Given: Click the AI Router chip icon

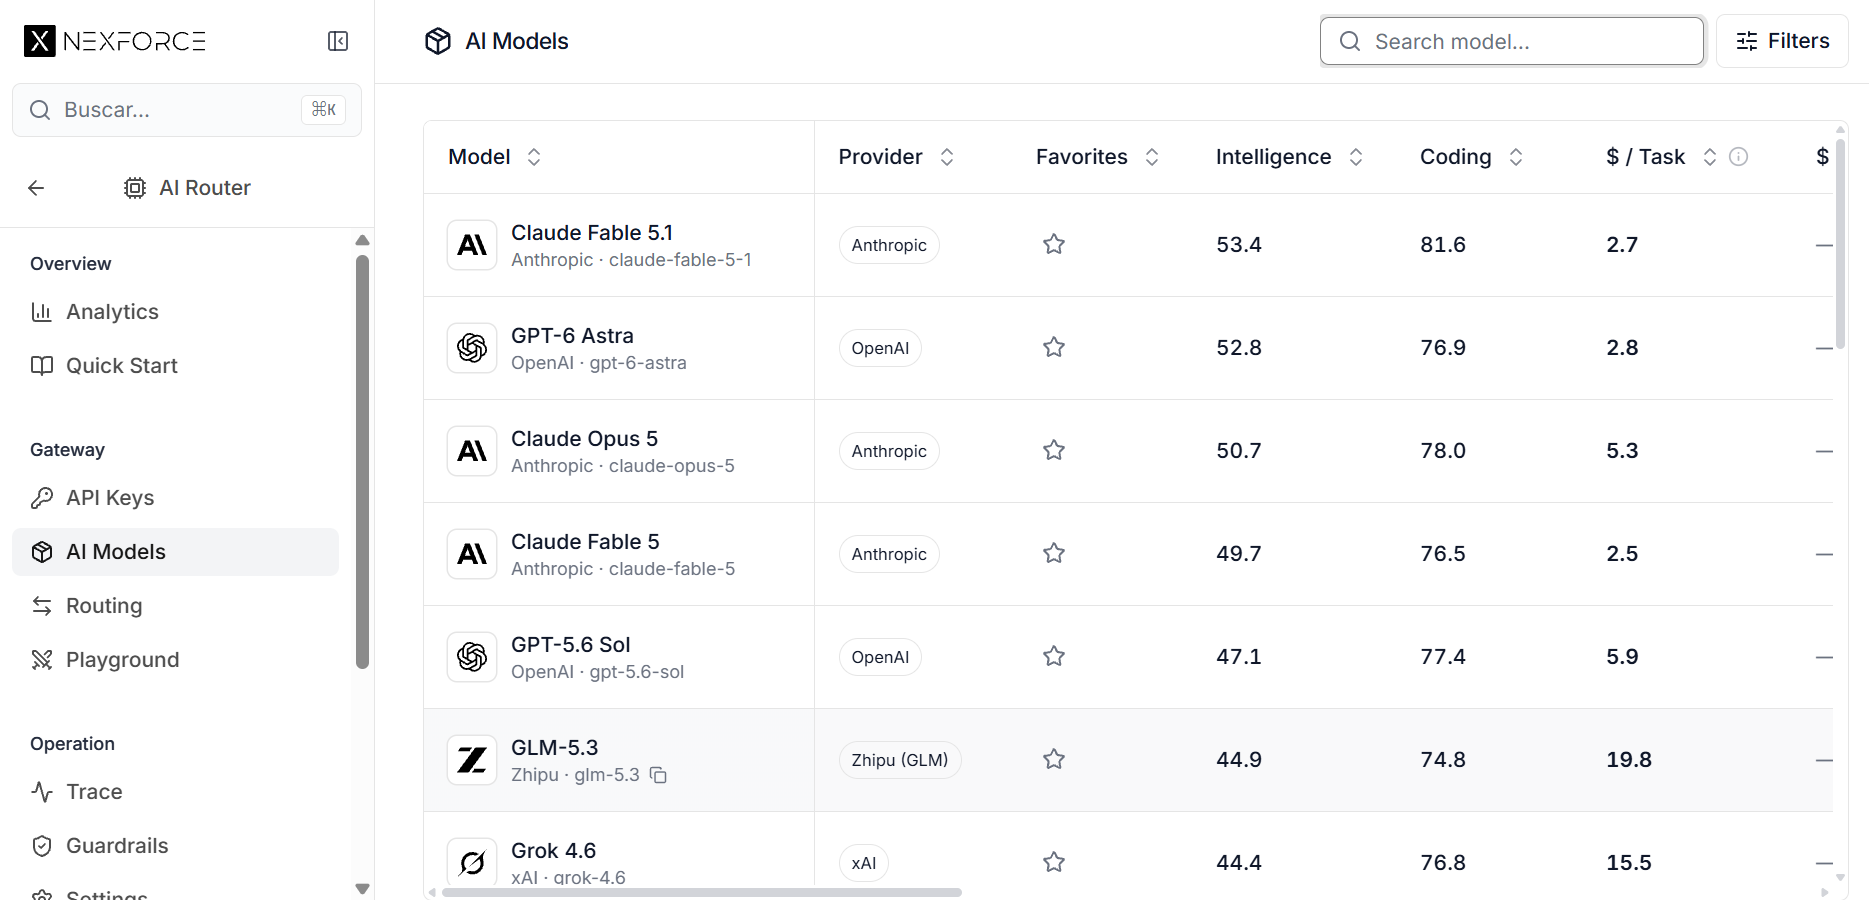Looking at the screenshot, I should 135,188.
